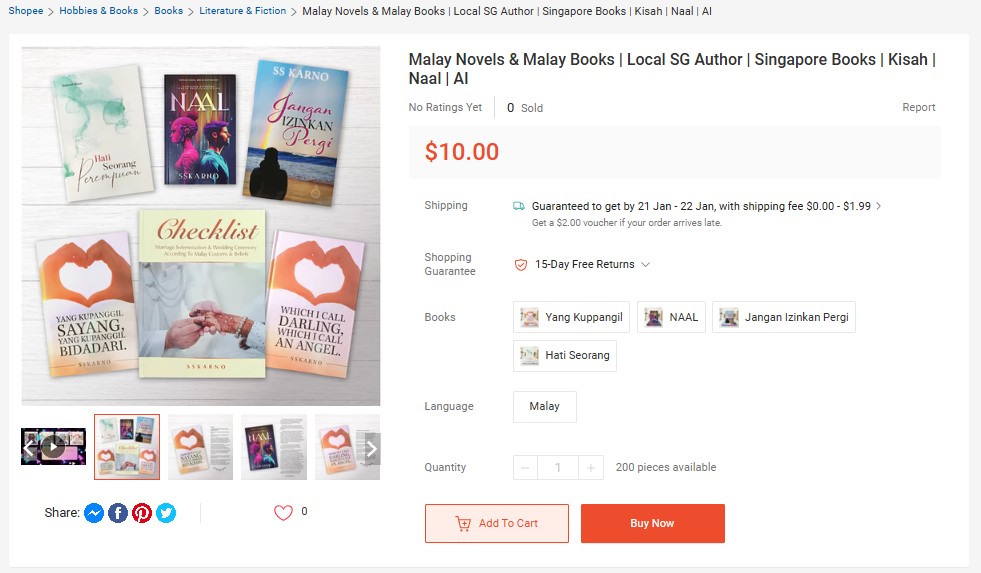The width and height of the screenshot is (981, 573).
Task: Share on Pinterest icon
Action: tap(142, 513)
